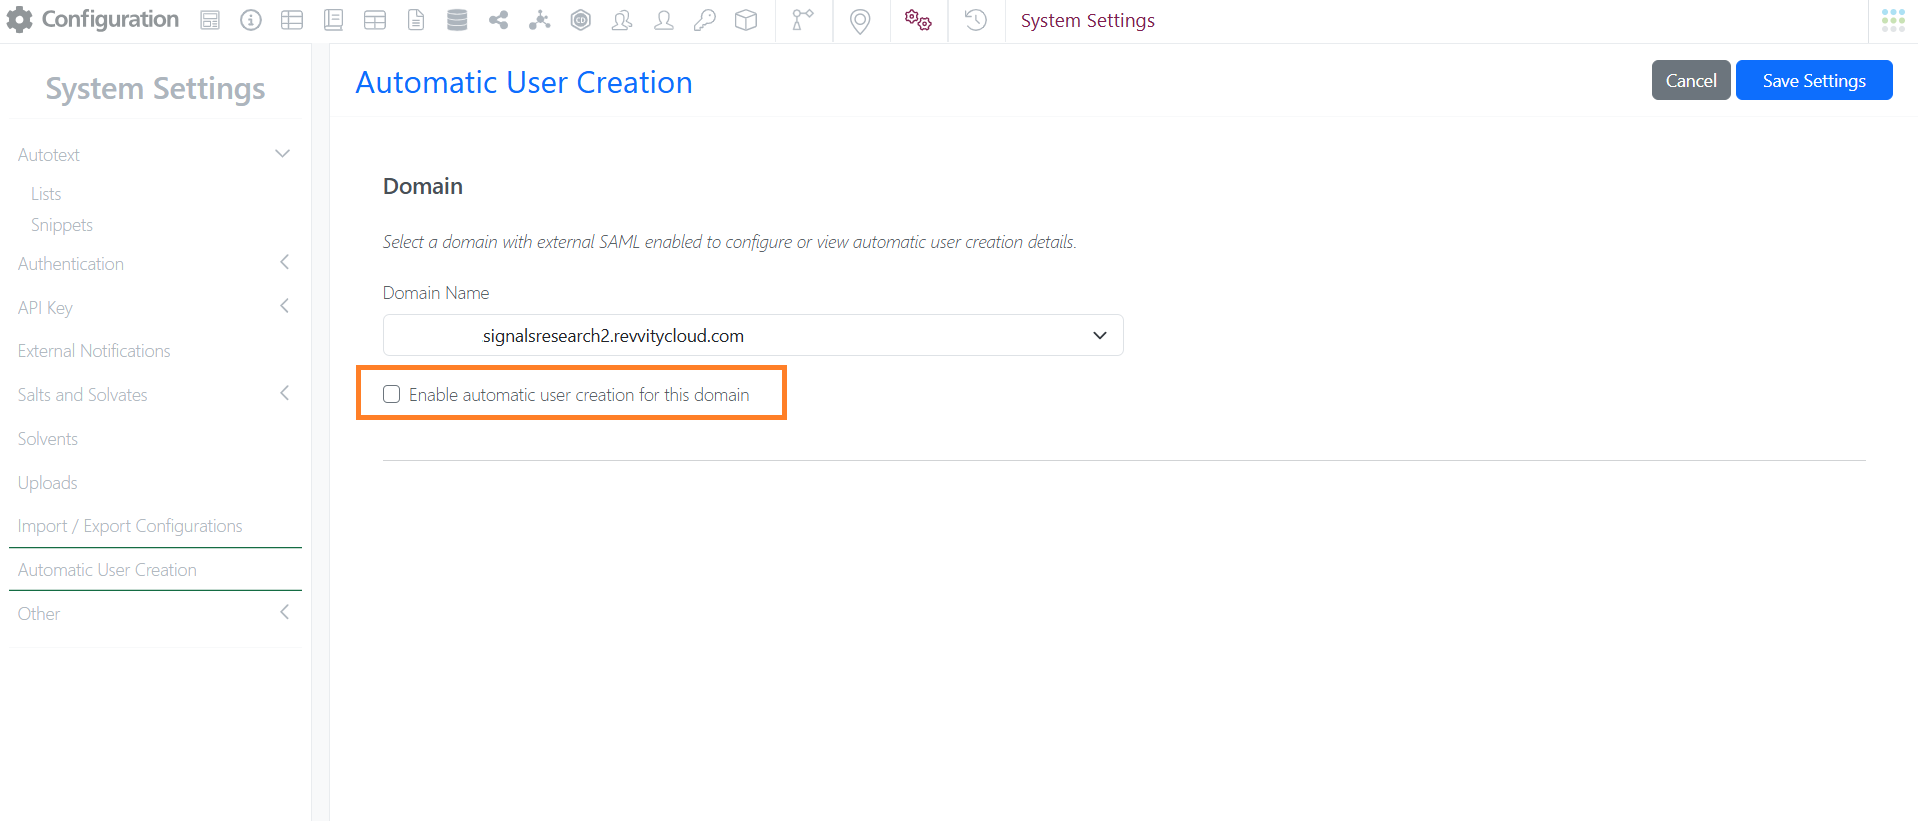Open the document page icon
The height and width of the screenshot is (821, 1918).
point(416,20)
